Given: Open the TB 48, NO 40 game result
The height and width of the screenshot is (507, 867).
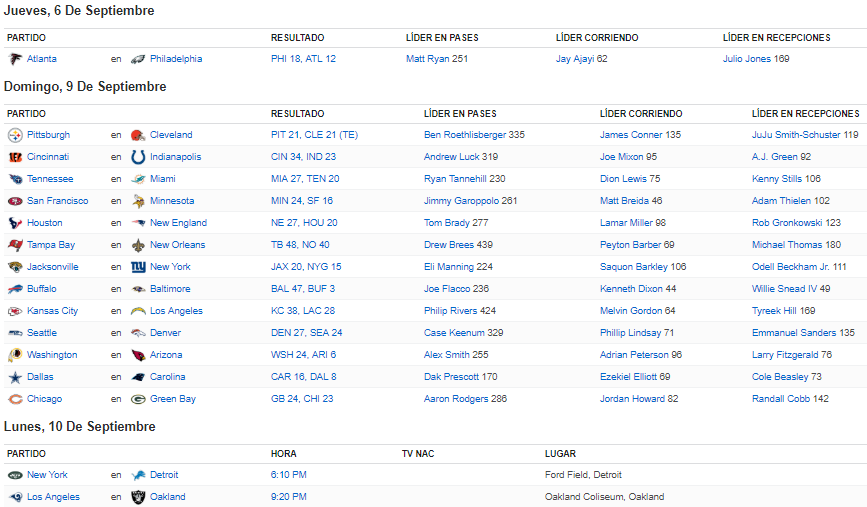Looking at the screenshot, I should coord(300,245).
